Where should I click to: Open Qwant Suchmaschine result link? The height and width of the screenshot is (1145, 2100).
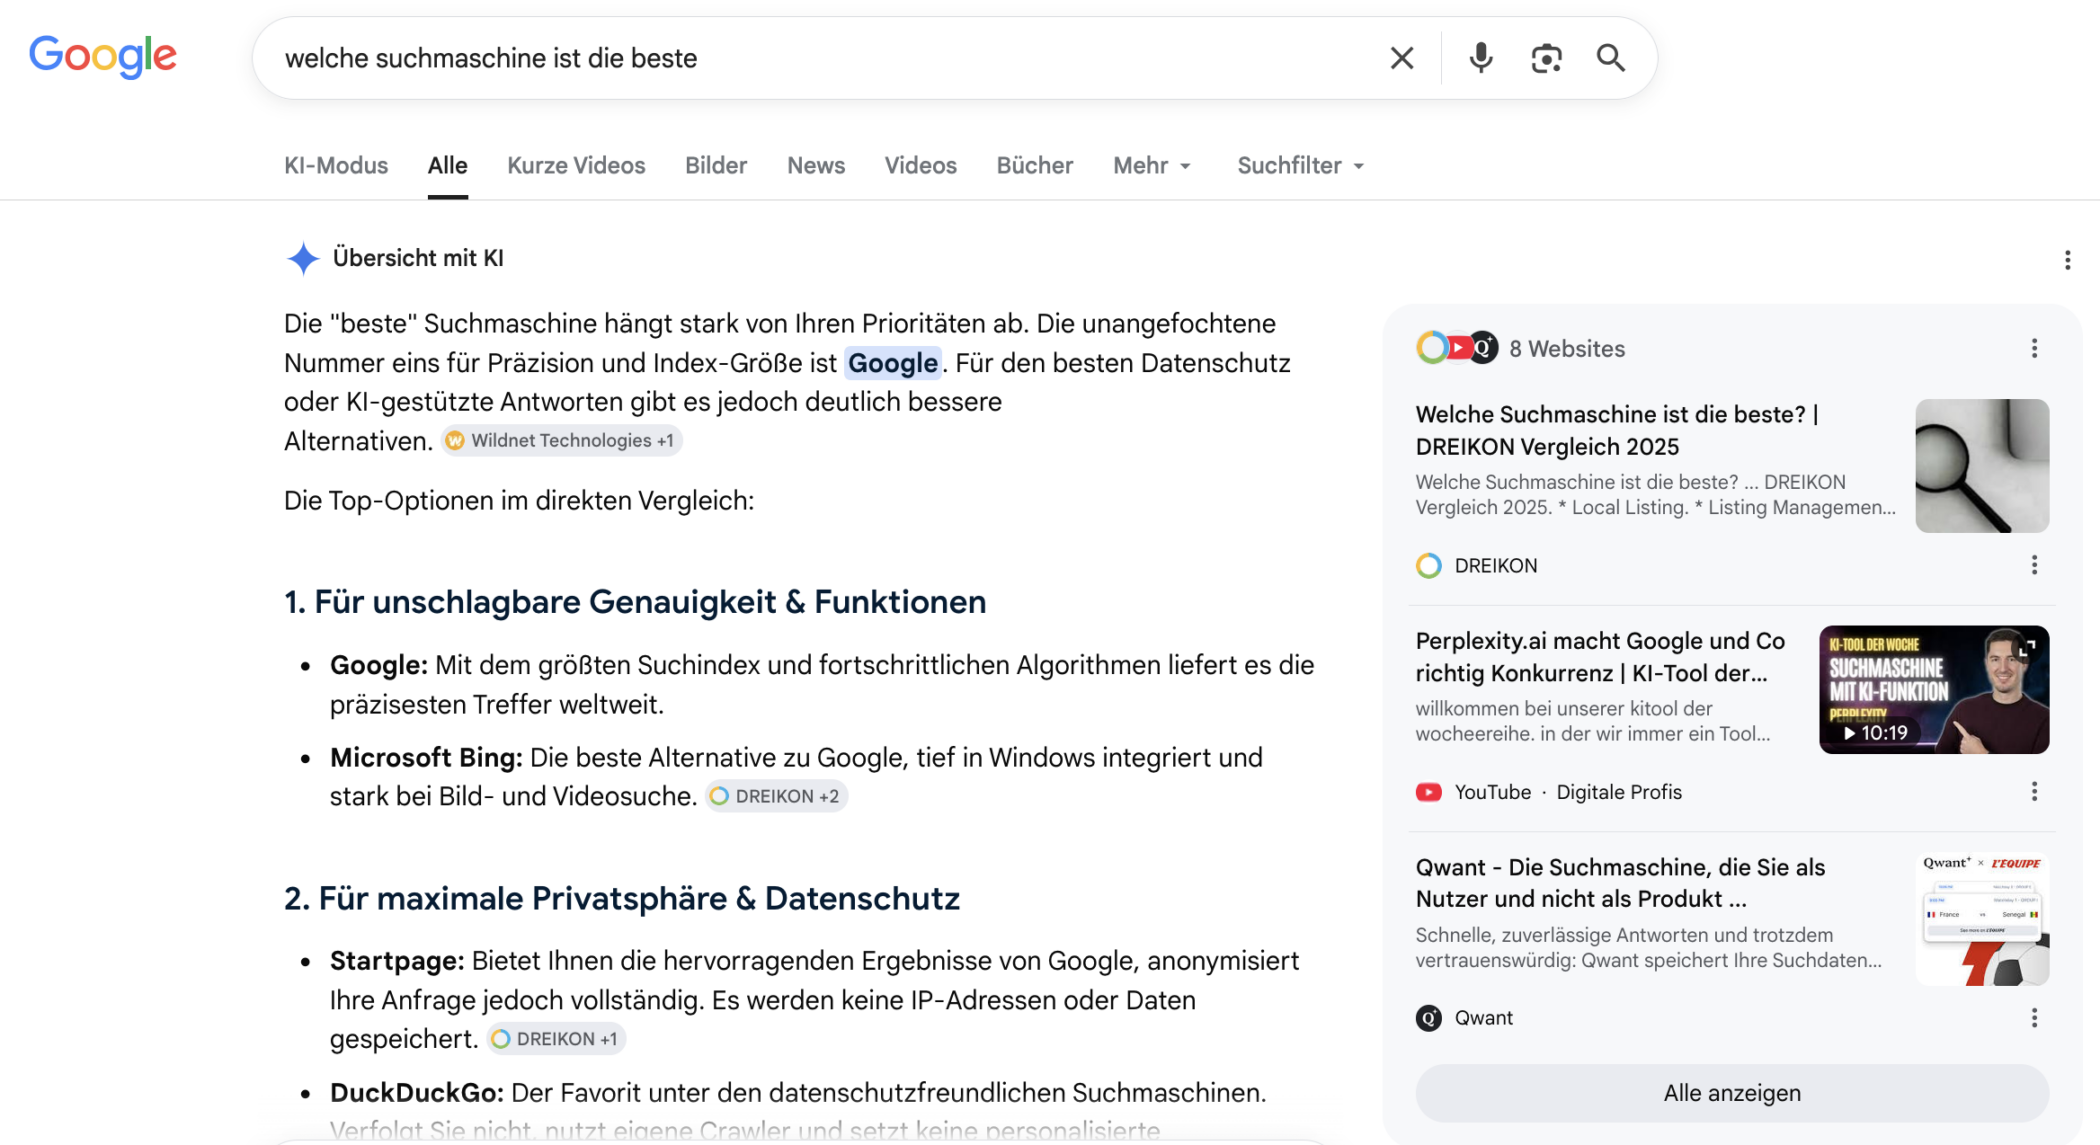point(1620,883)
